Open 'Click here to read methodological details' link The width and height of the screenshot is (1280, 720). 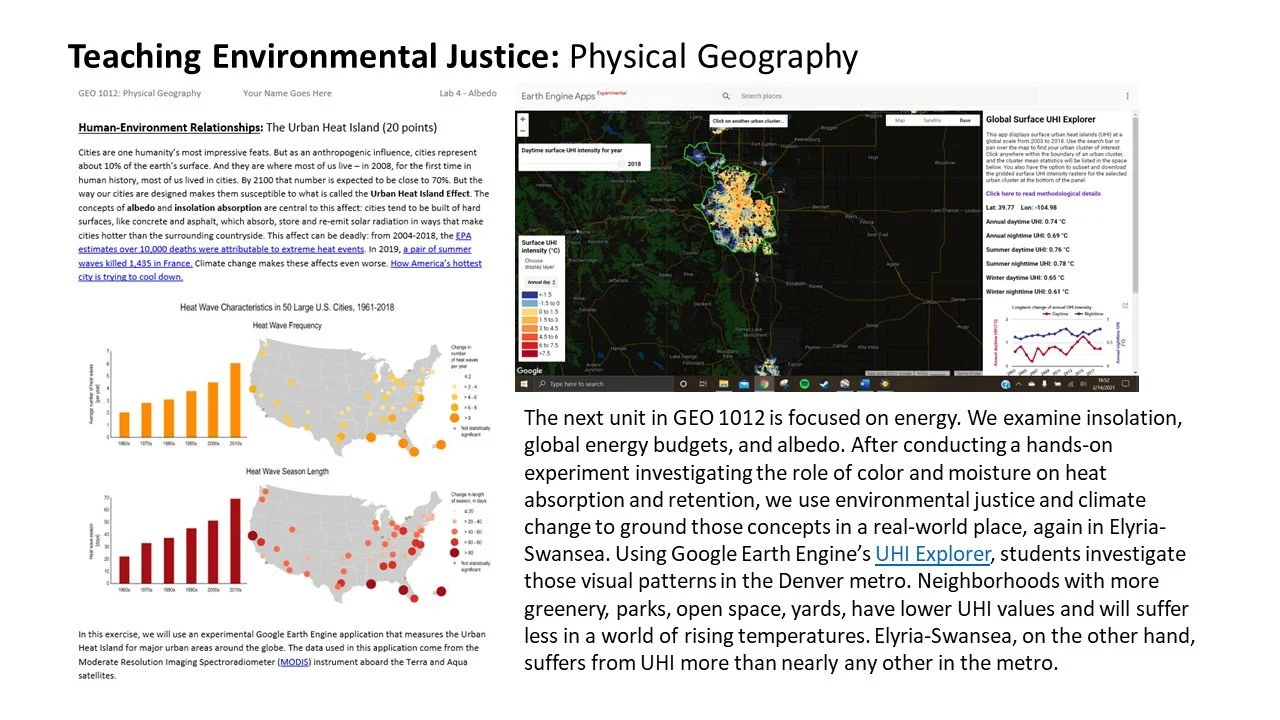click(1043, 193)
